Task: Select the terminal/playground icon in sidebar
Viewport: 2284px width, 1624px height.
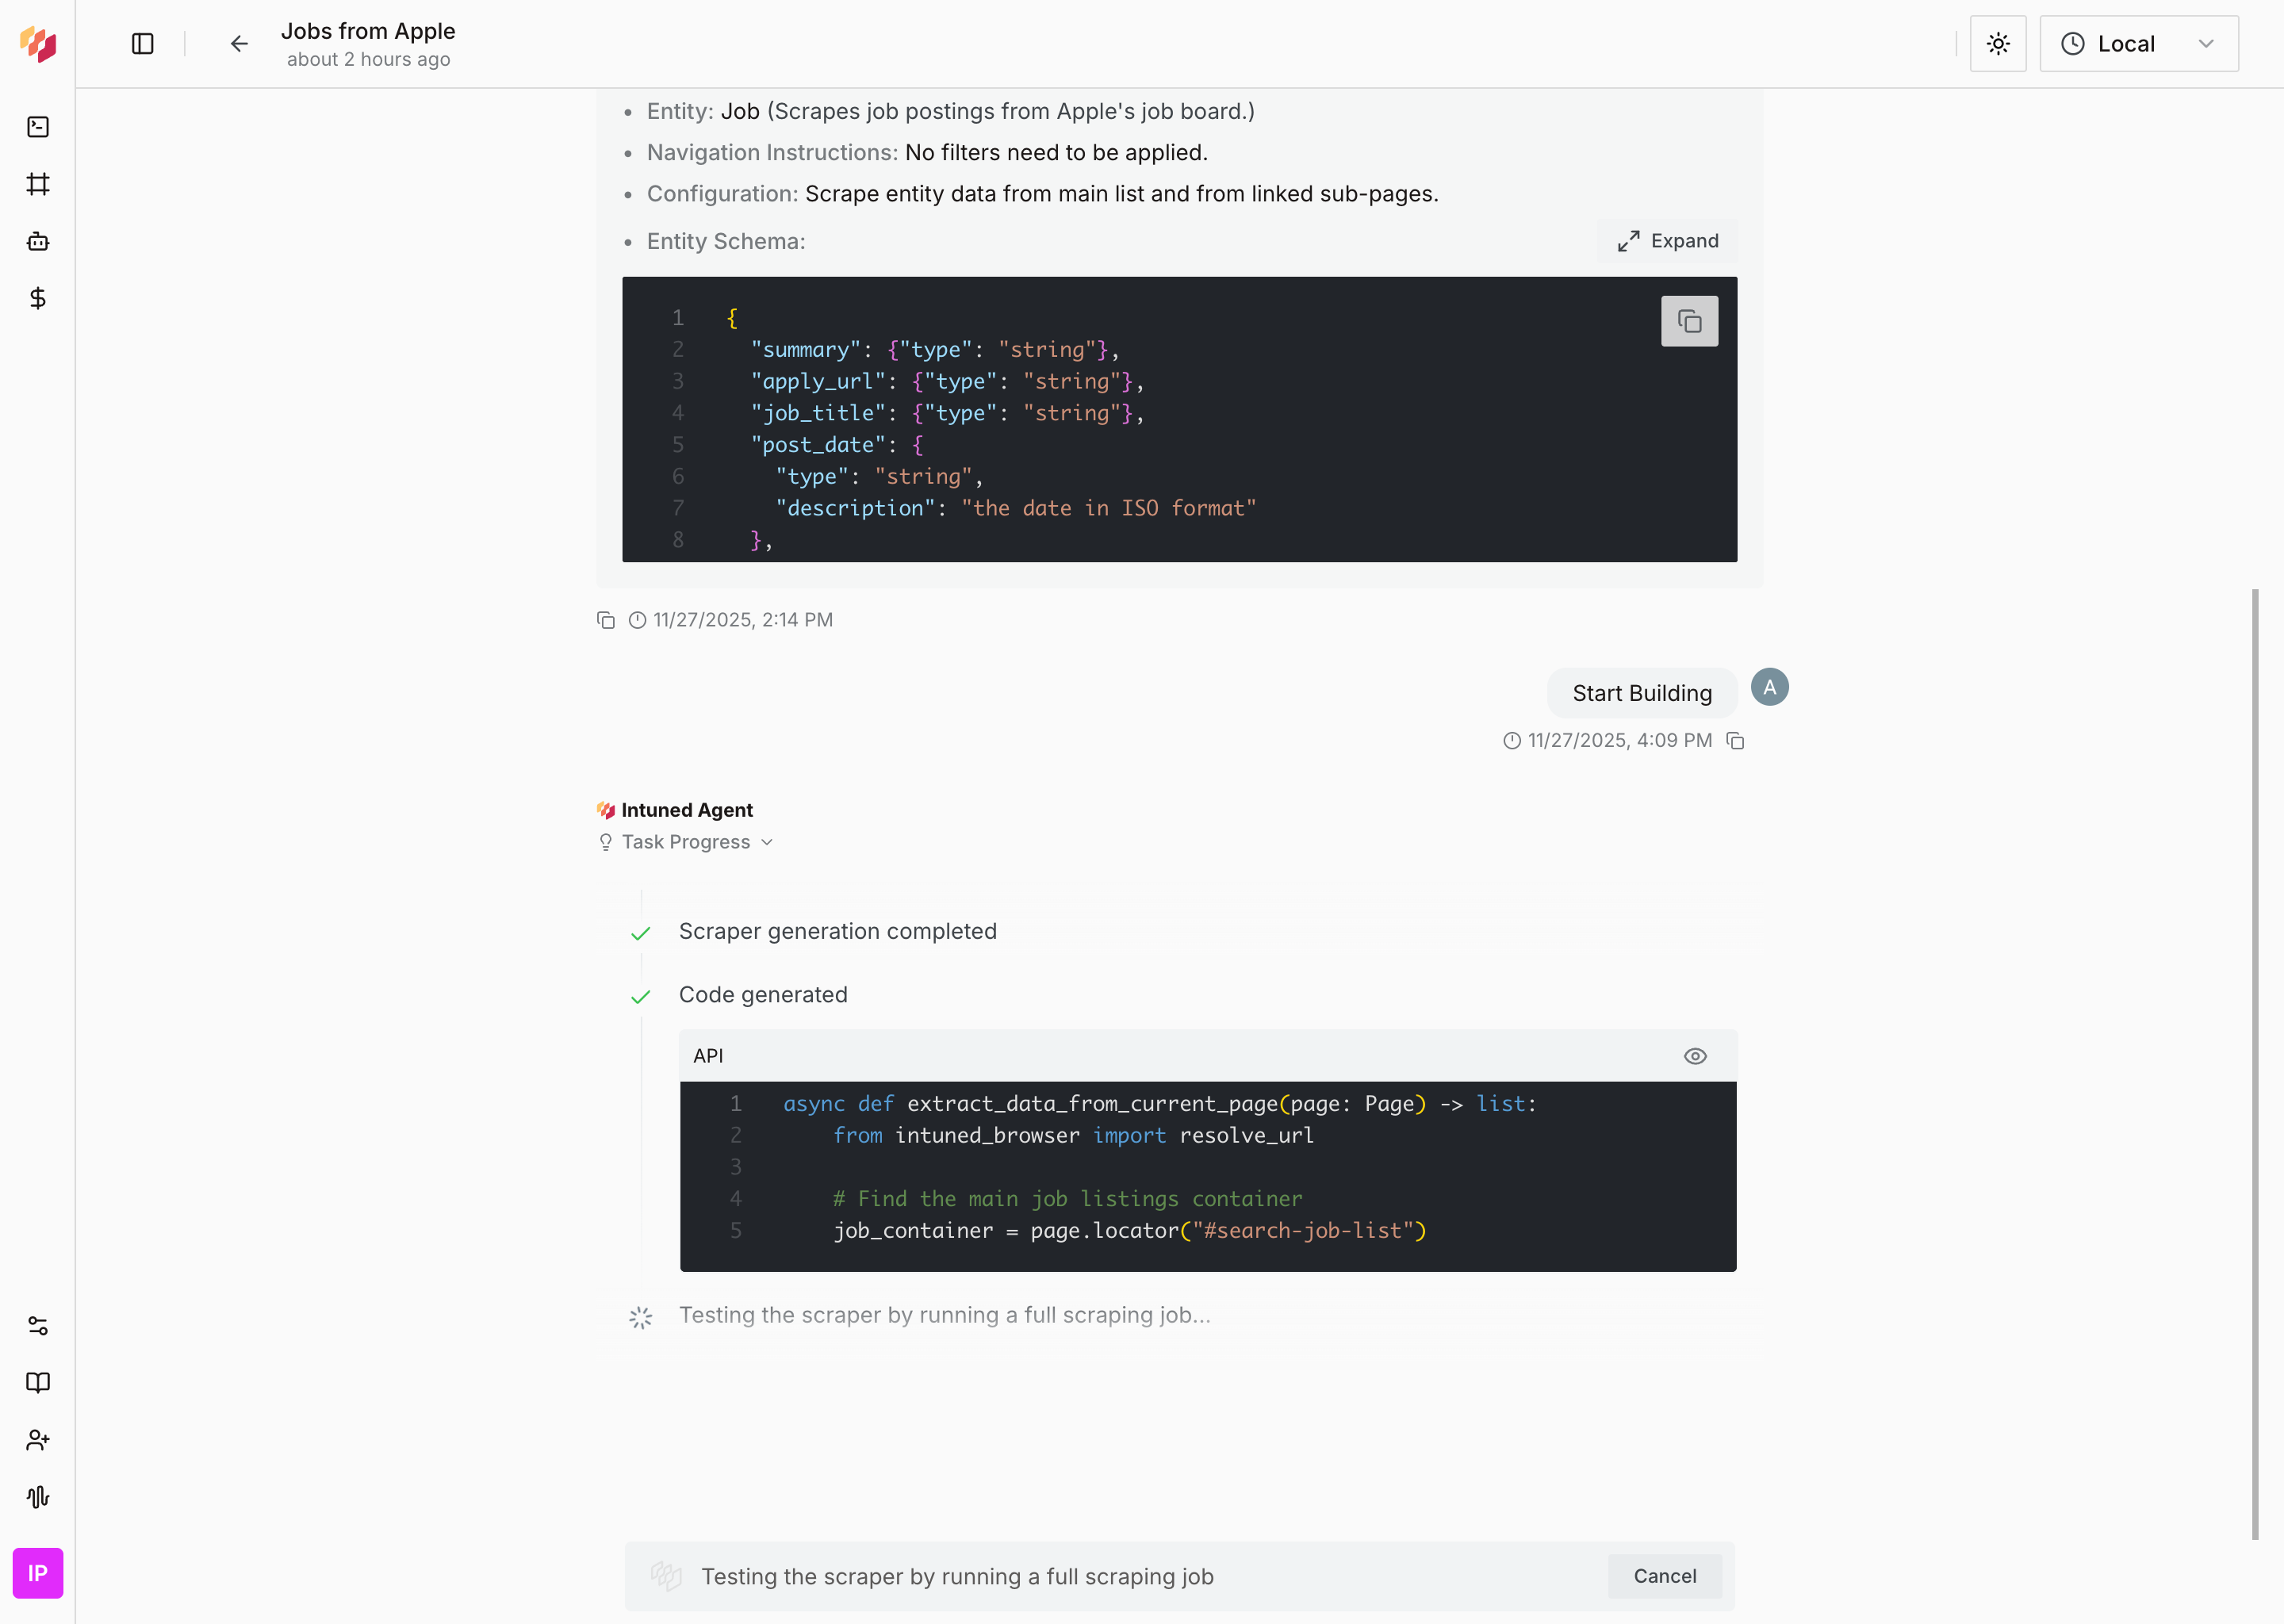Action: 38,127
